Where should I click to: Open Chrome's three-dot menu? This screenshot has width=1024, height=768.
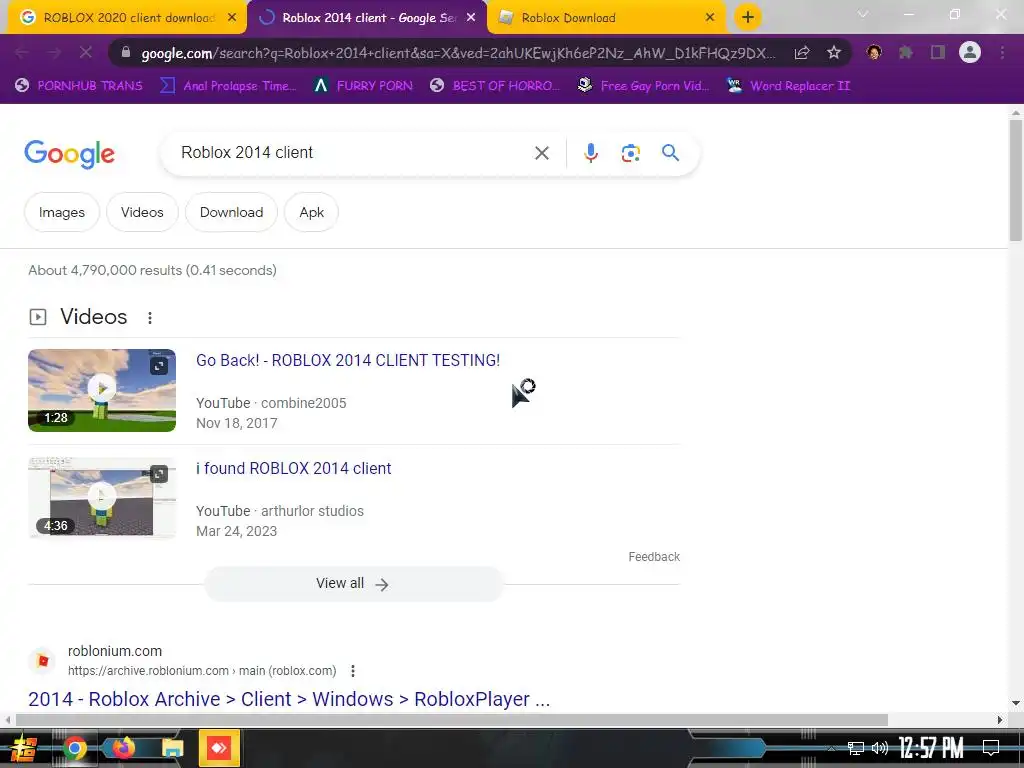[1002, 53]
